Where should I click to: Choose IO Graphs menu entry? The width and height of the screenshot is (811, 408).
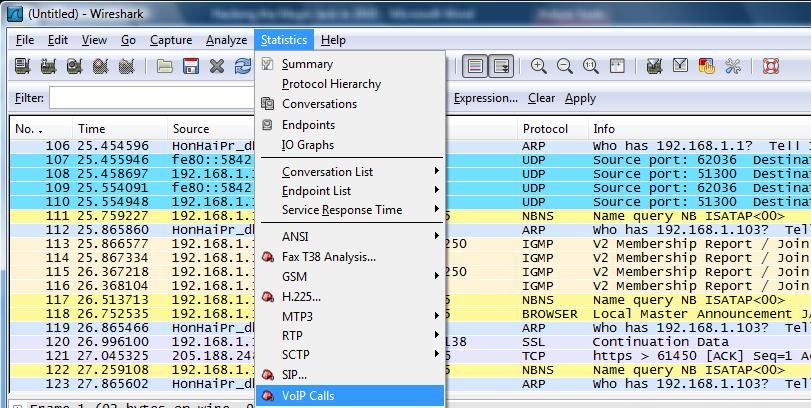tap(350, 145)
